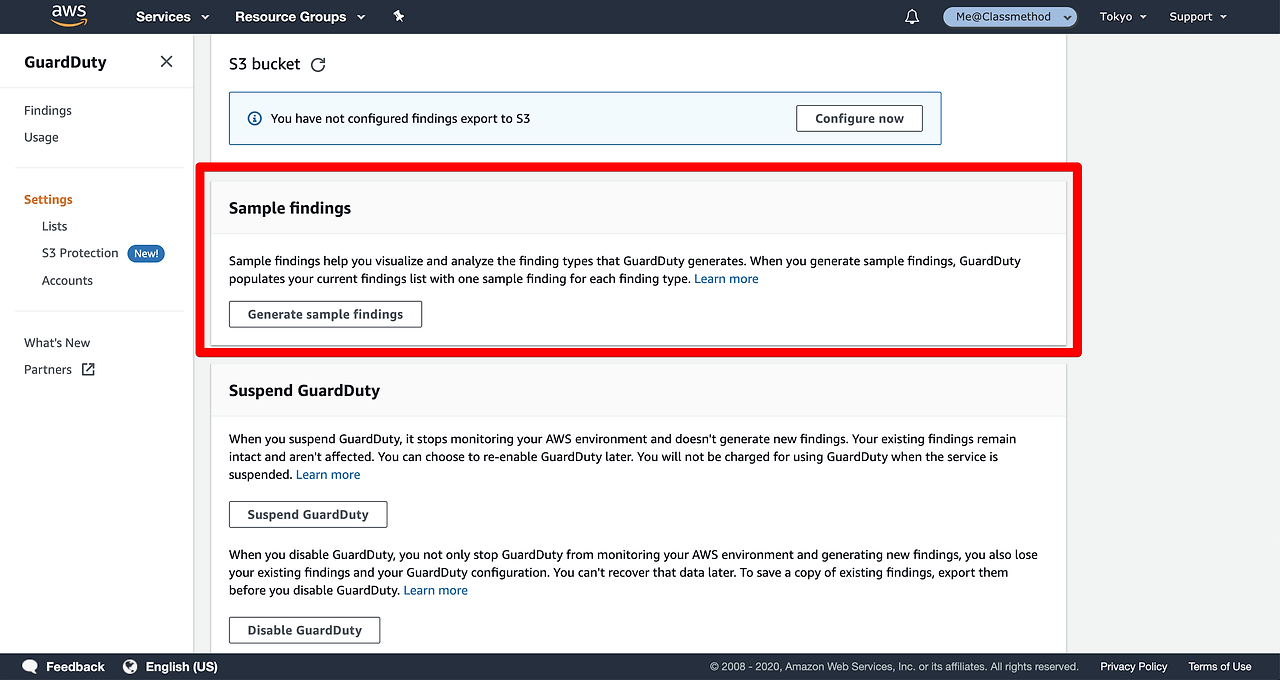
Task: Open Usage in the sidebar
Action: [41, 138]
